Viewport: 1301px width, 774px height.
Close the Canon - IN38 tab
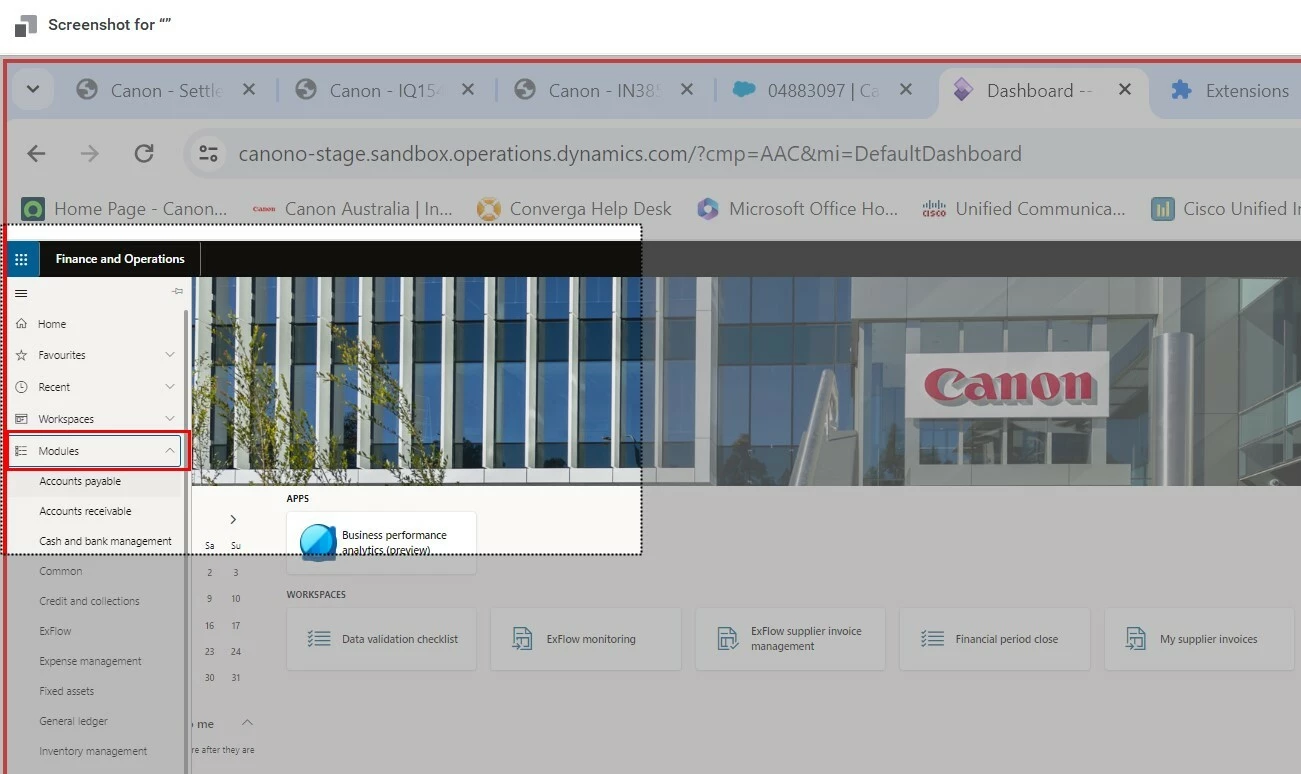coord(687,89)
